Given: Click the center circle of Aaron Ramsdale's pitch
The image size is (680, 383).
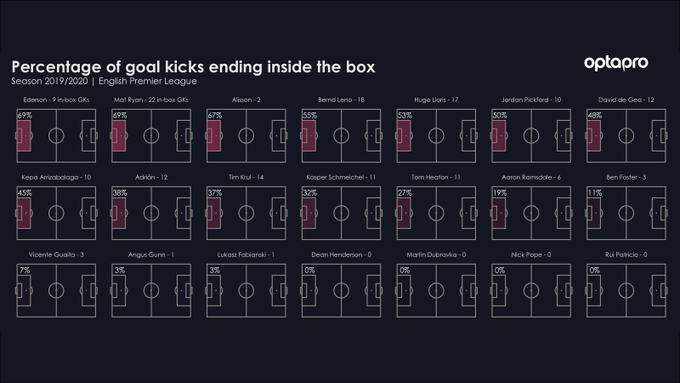Looking at the screenshot, I should click(x=531, y=213).
